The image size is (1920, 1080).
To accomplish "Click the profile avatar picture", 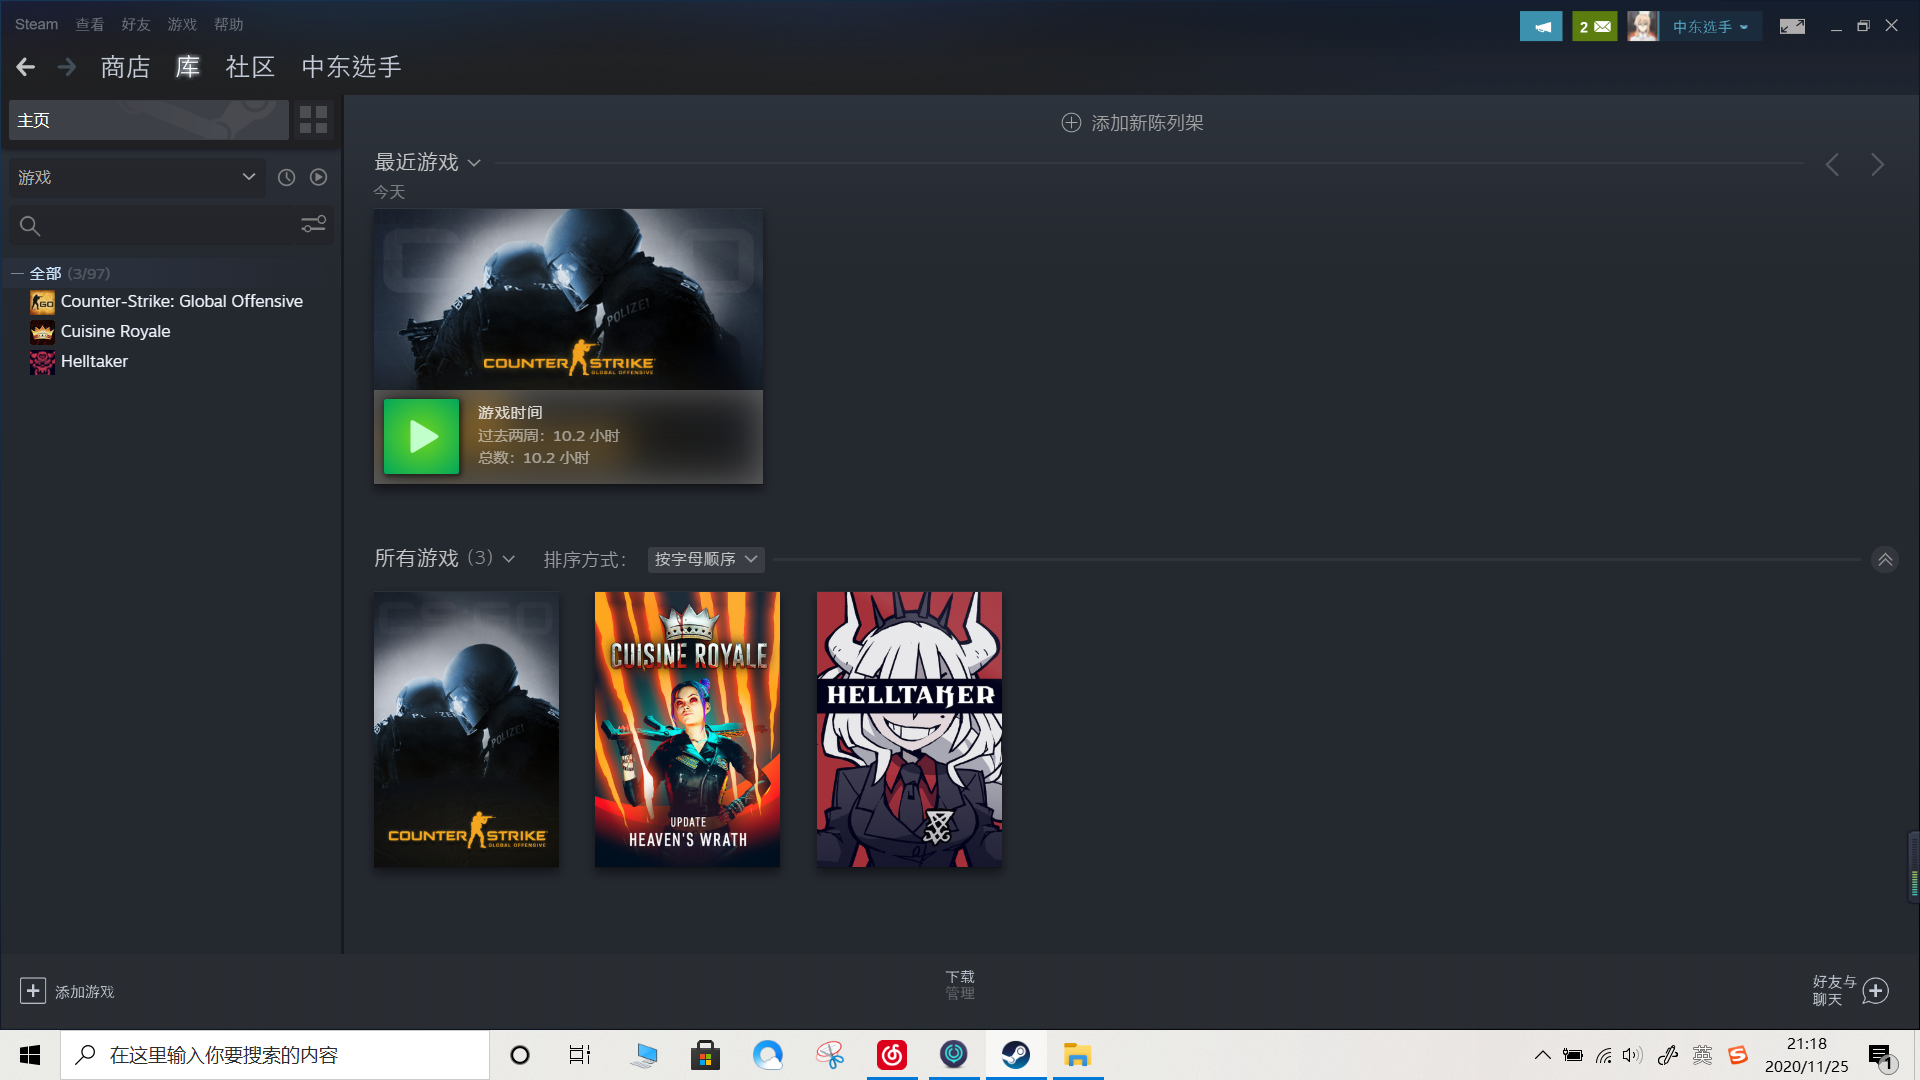I will tap(1642, 27).
